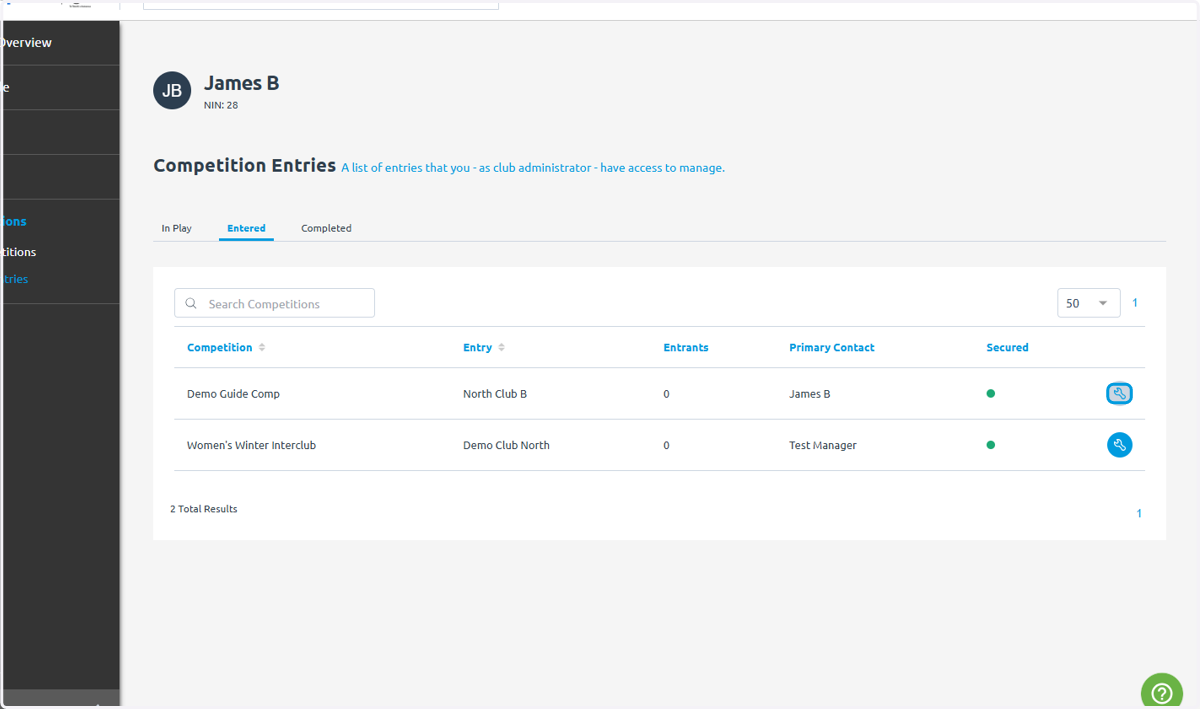Click primary contact James B in table
The image size is (1200, 709).
click(810, 394)
